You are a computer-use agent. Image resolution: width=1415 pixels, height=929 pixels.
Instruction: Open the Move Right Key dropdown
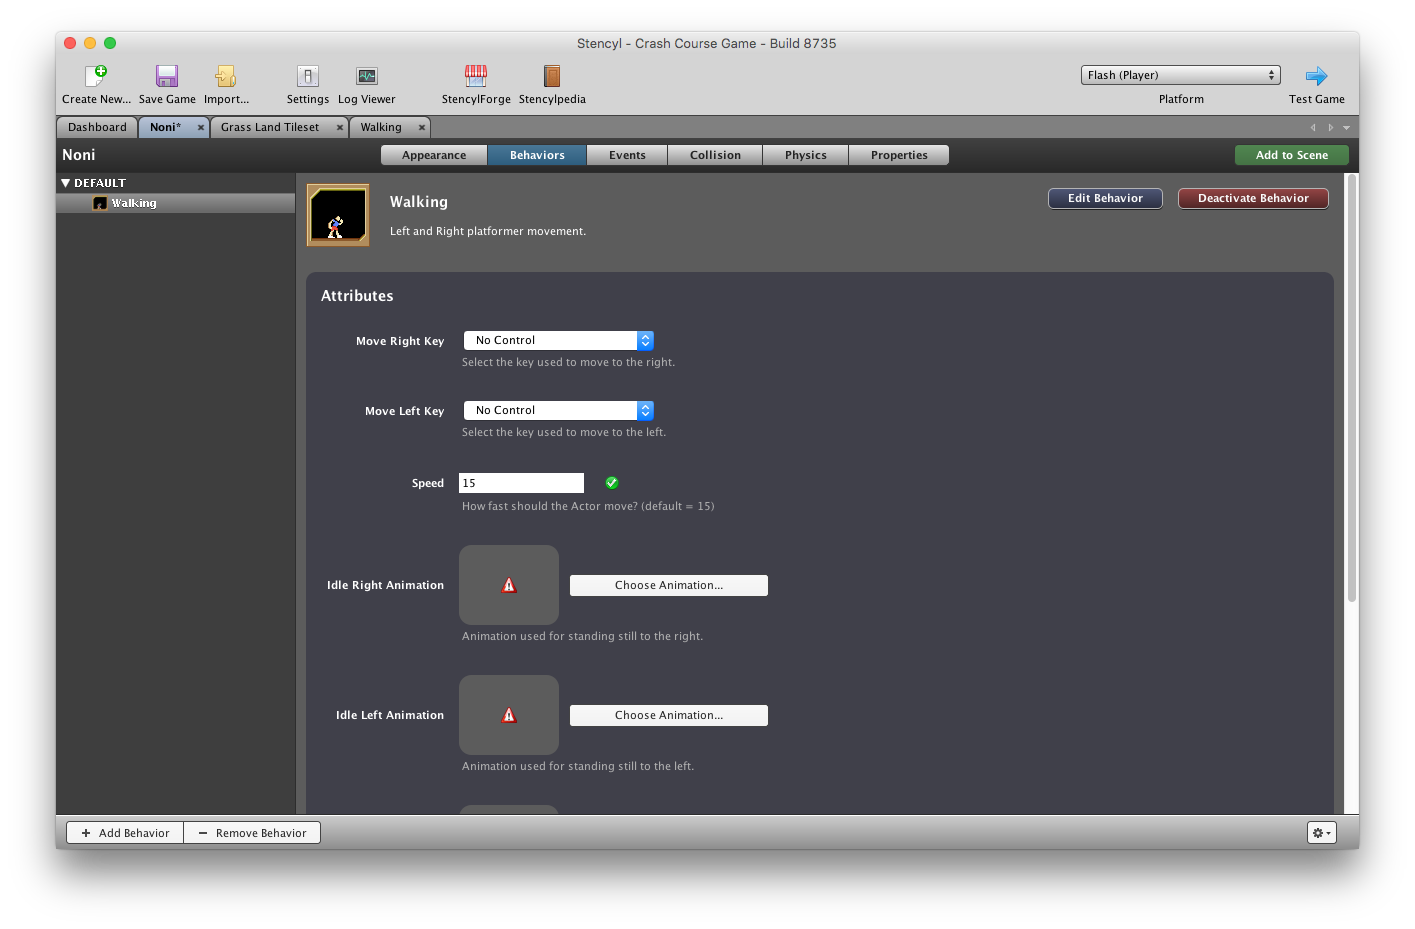(x=558, y=340)
